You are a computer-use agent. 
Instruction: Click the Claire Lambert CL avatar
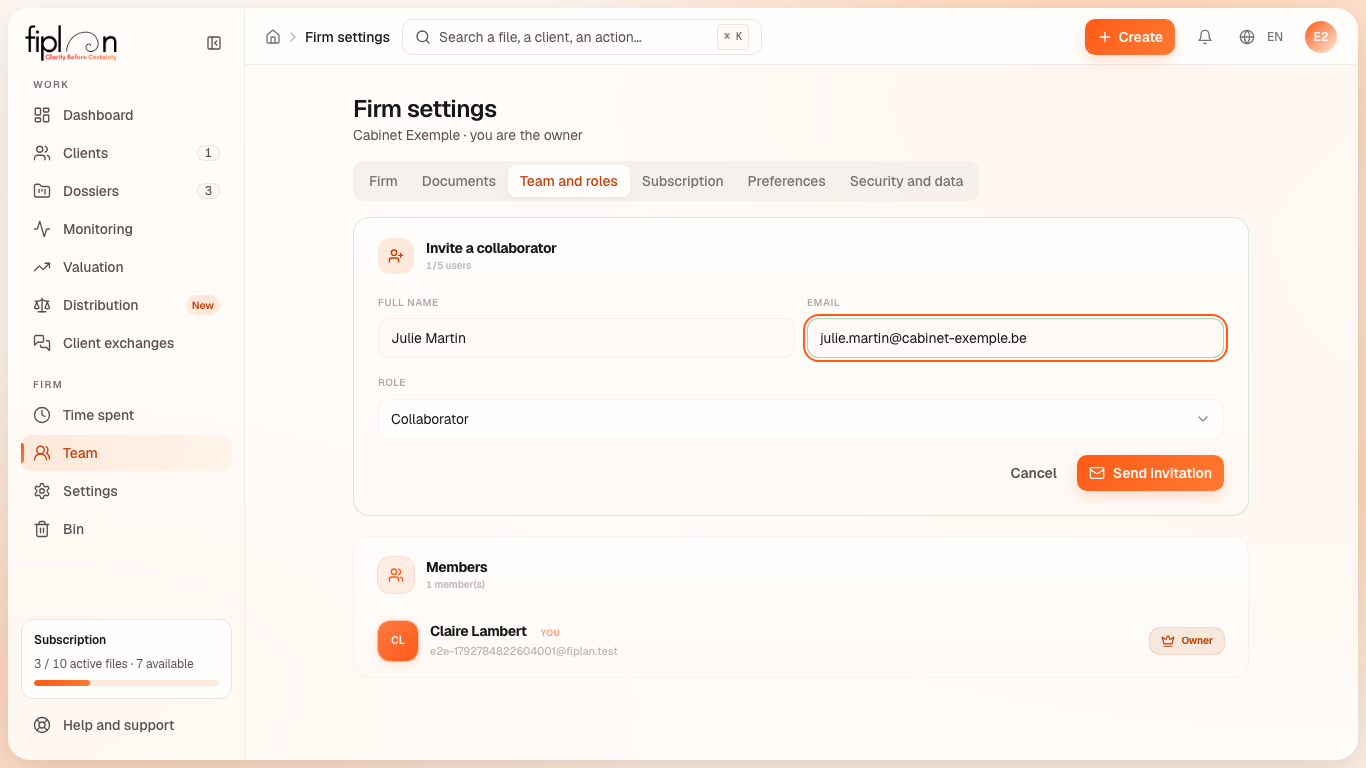[398, 641]
